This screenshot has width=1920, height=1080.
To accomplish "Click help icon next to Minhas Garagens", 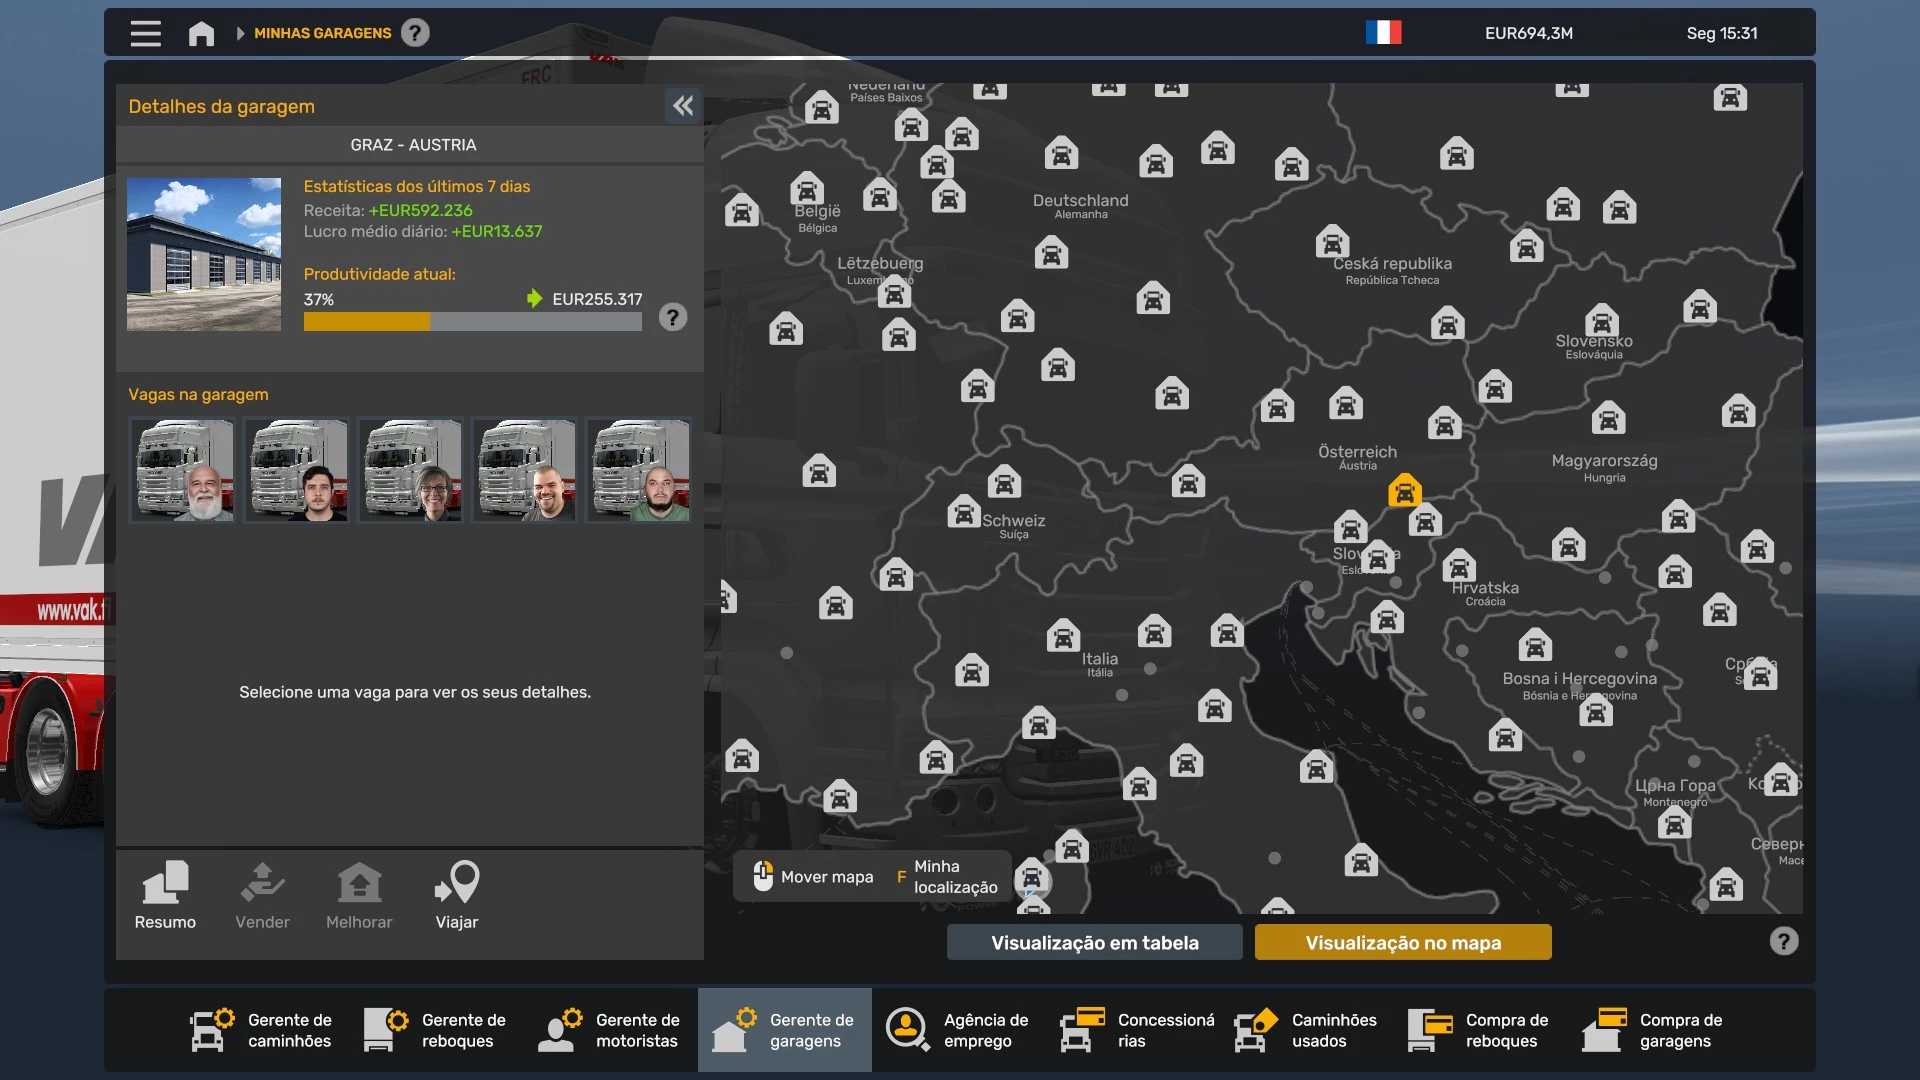I will pos(415,33).
